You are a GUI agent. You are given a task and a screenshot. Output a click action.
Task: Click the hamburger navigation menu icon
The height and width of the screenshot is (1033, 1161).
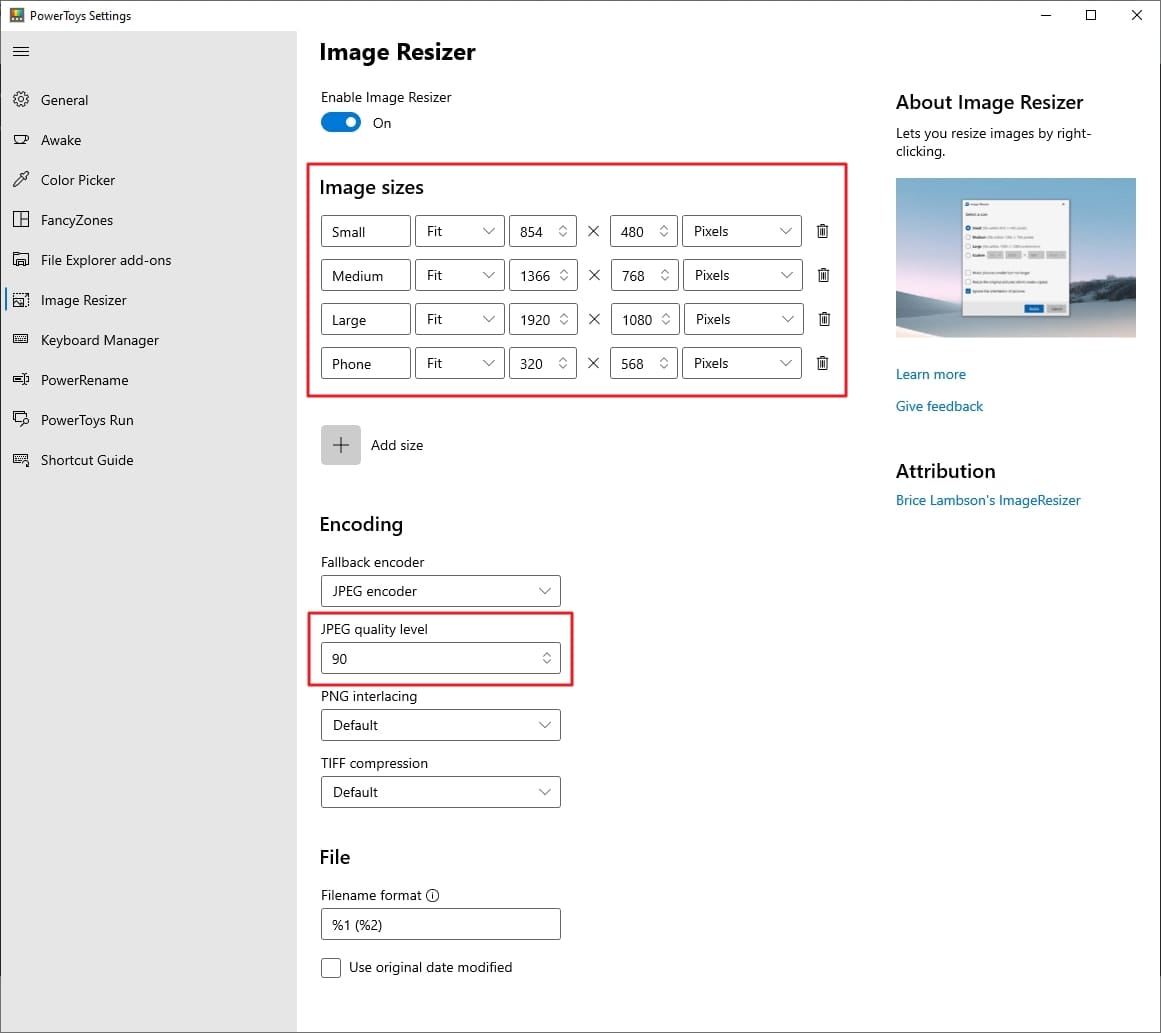[x=21, y=51]
